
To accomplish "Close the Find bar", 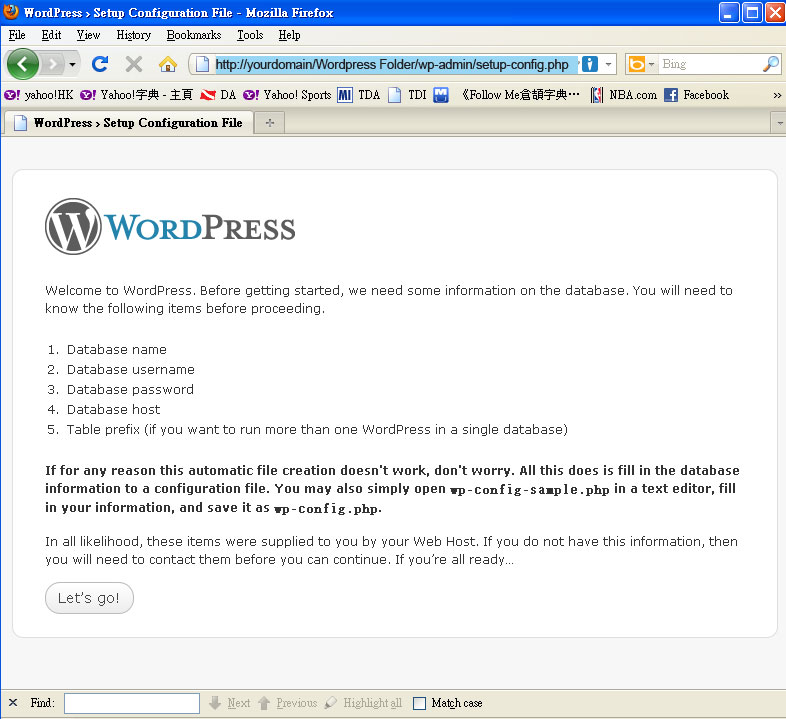I will (13, 702).
